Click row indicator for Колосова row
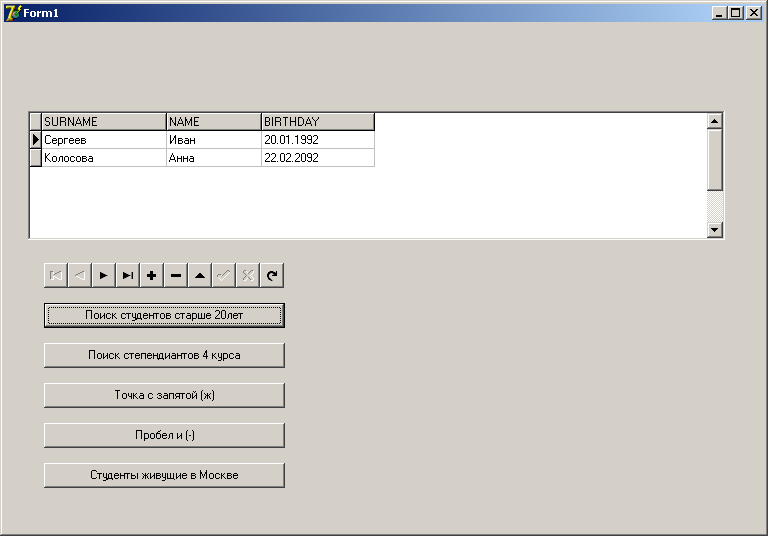This screenshot has height=536, width=768. (x=36, y=158)
